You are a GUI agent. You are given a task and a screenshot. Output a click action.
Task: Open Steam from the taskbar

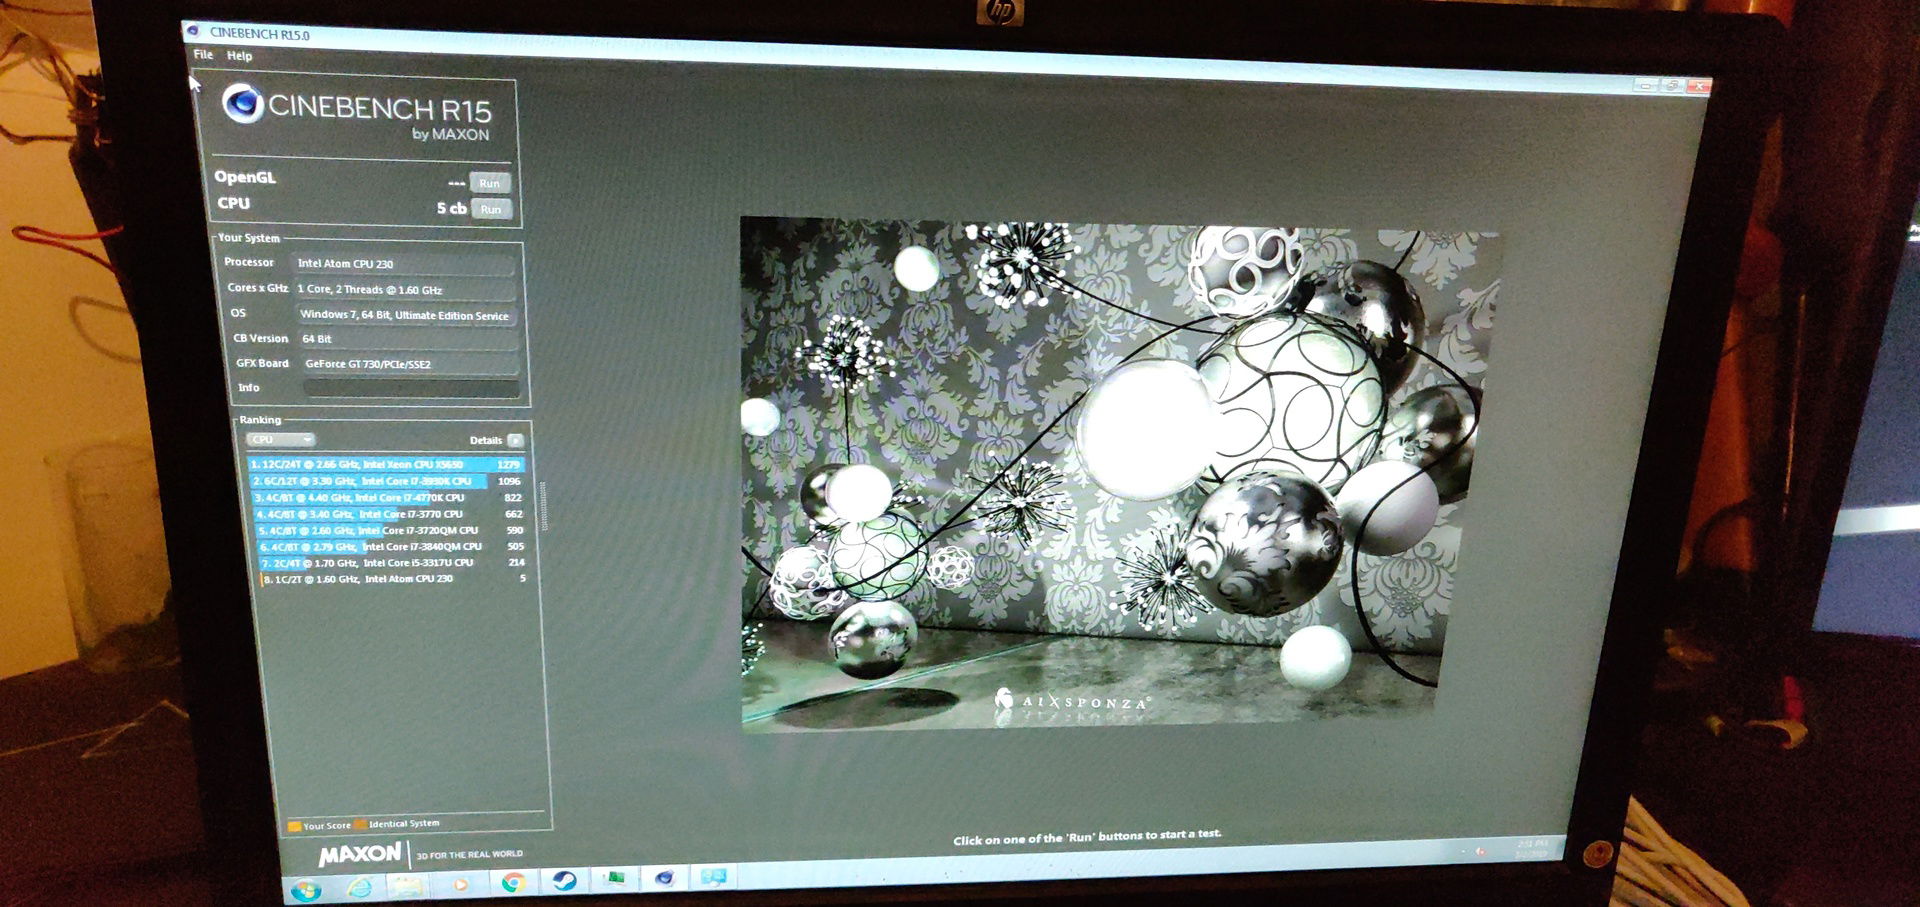coord(564,880)
